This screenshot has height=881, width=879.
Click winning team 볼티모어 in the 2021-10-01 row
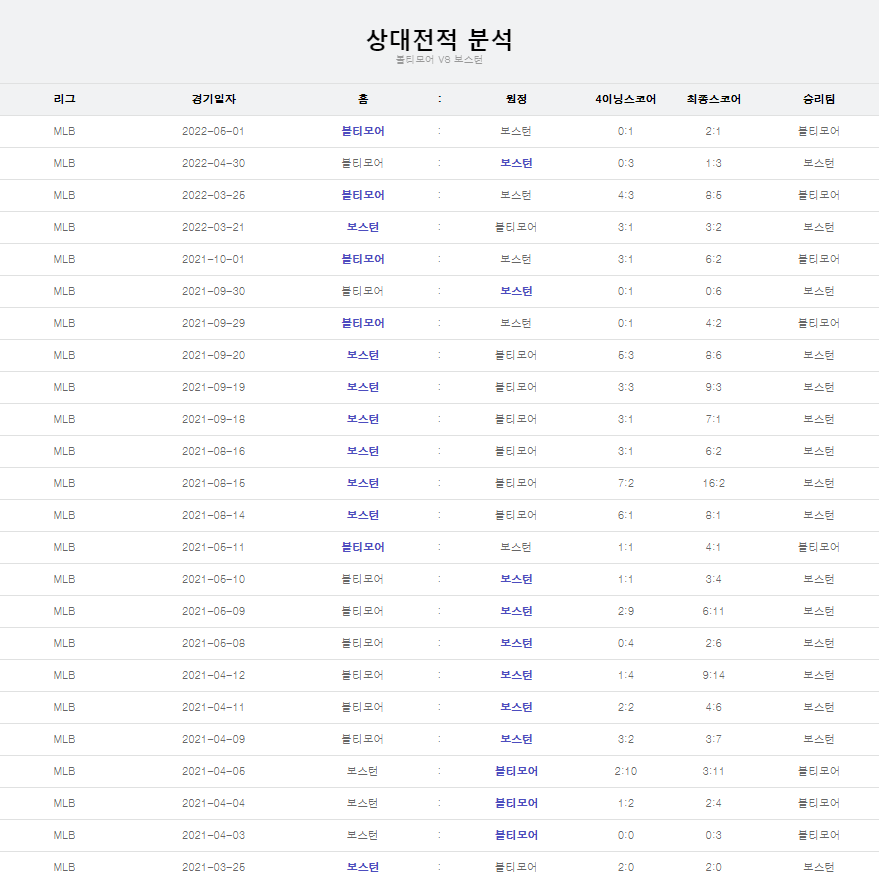pyautogui.click(x=819, y=260)
